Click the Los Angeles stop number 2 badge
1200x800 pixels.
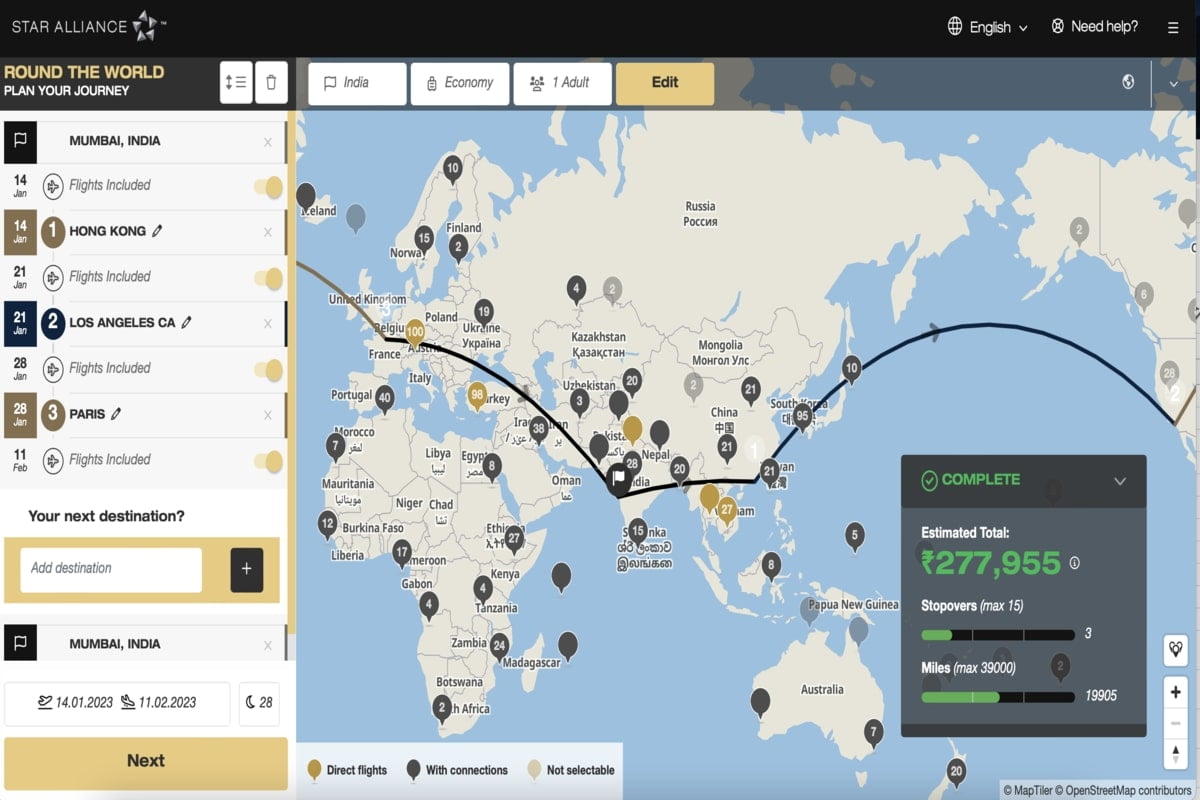click(x=54, y=323)
